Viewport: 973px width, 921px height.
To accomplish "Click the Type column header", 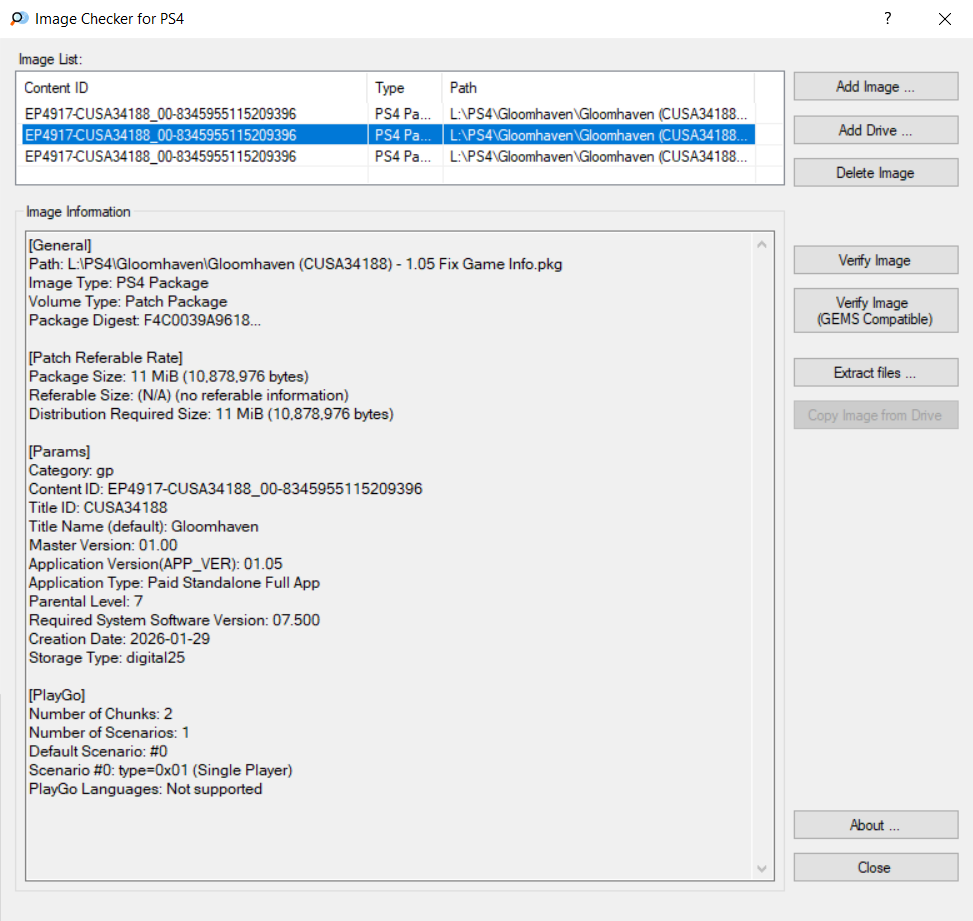I will pos(405,88).
